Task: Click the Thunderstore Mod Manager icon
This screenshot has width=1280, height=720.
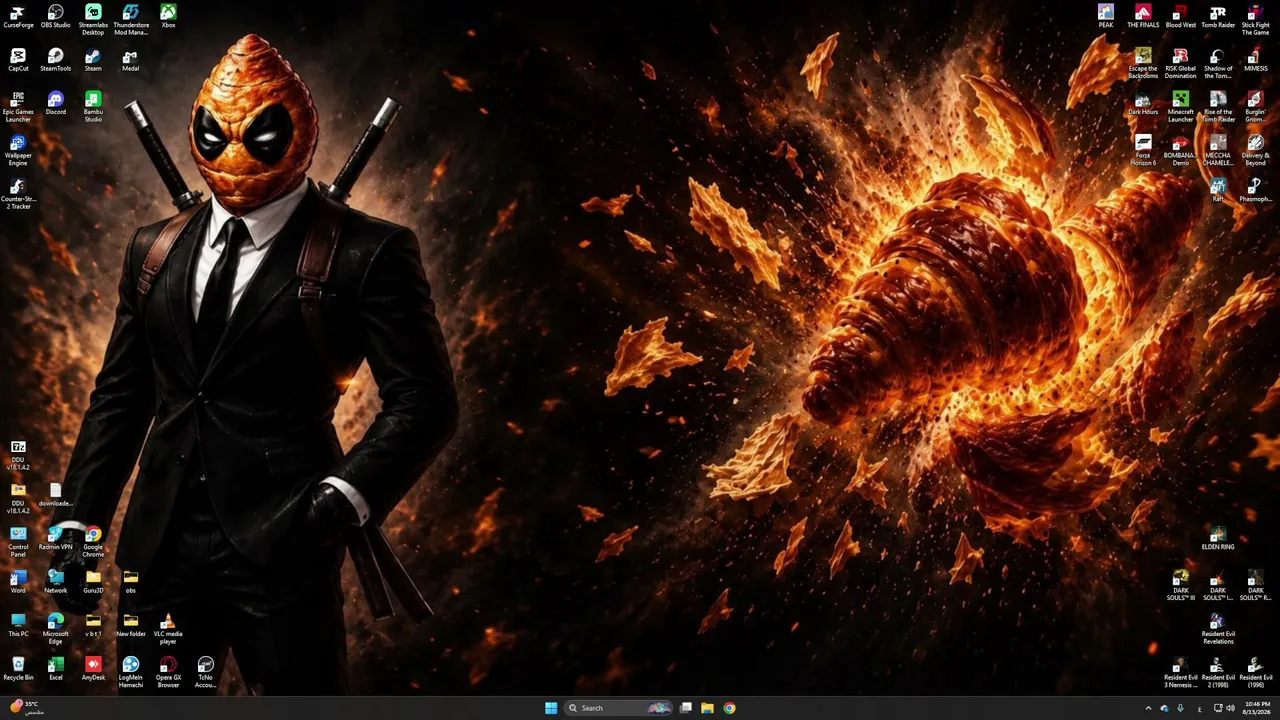Action: click(x=131, y=20)
